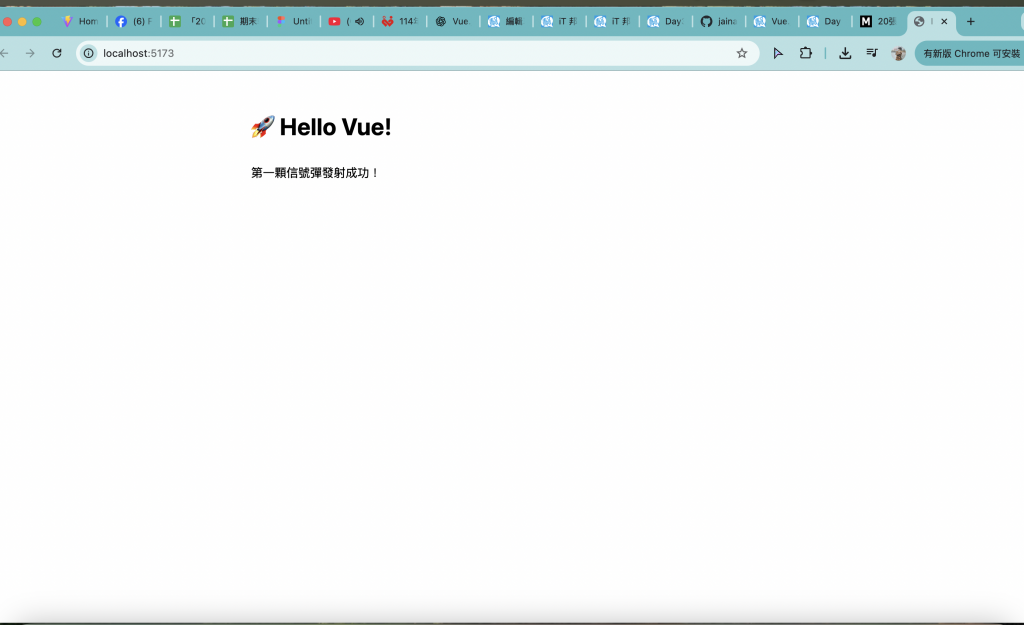
Task: Open the green-cross tab labeled 期末
Action: point(240,22)
